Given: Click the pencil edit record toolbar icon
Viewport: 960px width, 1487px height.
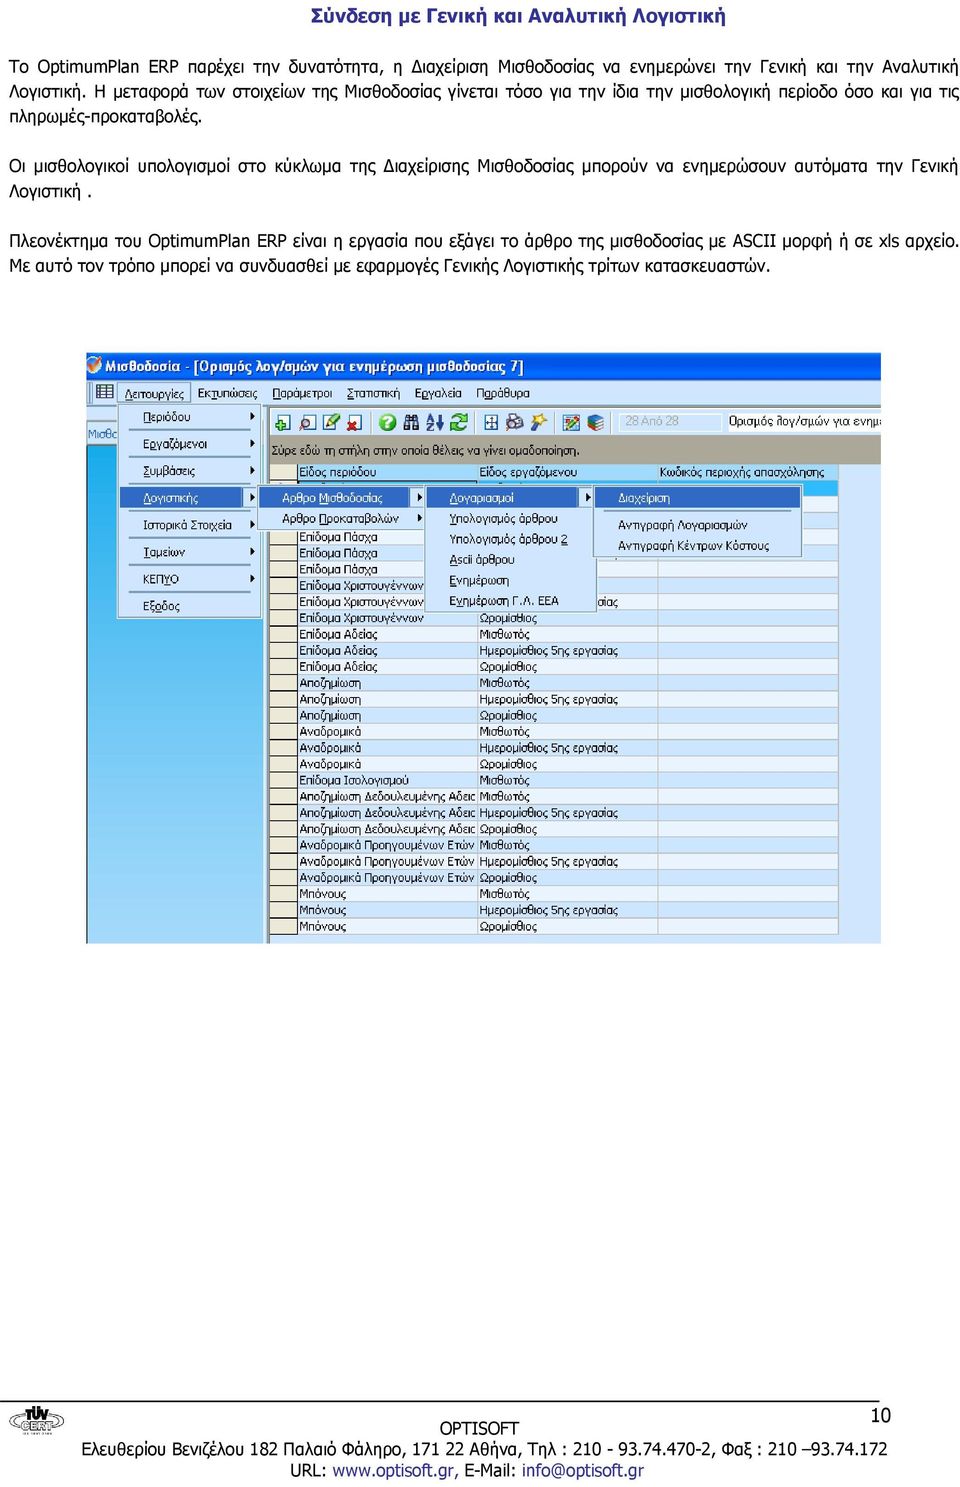Looking at the screenshot, I should (331, 422).
